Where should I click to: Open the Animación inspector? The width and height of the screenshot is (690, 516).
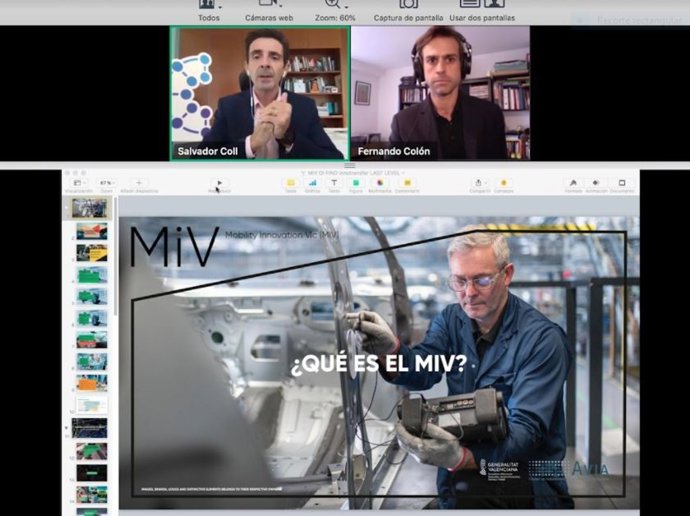click(596, 183)
